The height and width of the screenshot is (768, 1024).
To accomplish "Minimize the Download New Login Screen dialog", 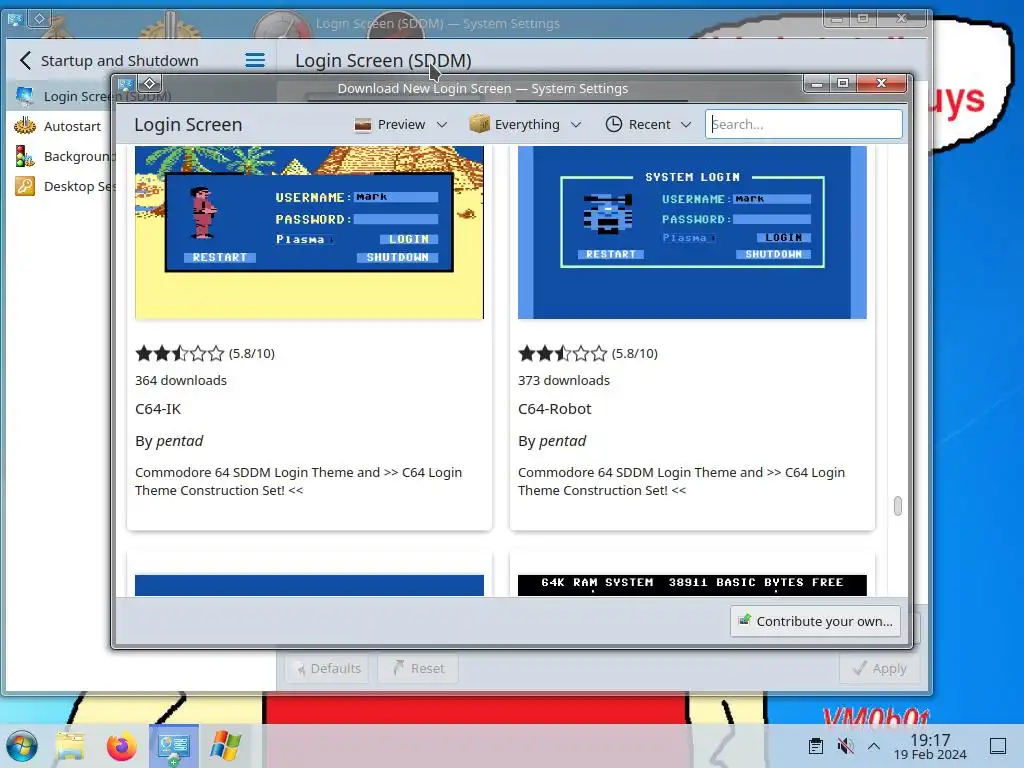I will 816,84.
